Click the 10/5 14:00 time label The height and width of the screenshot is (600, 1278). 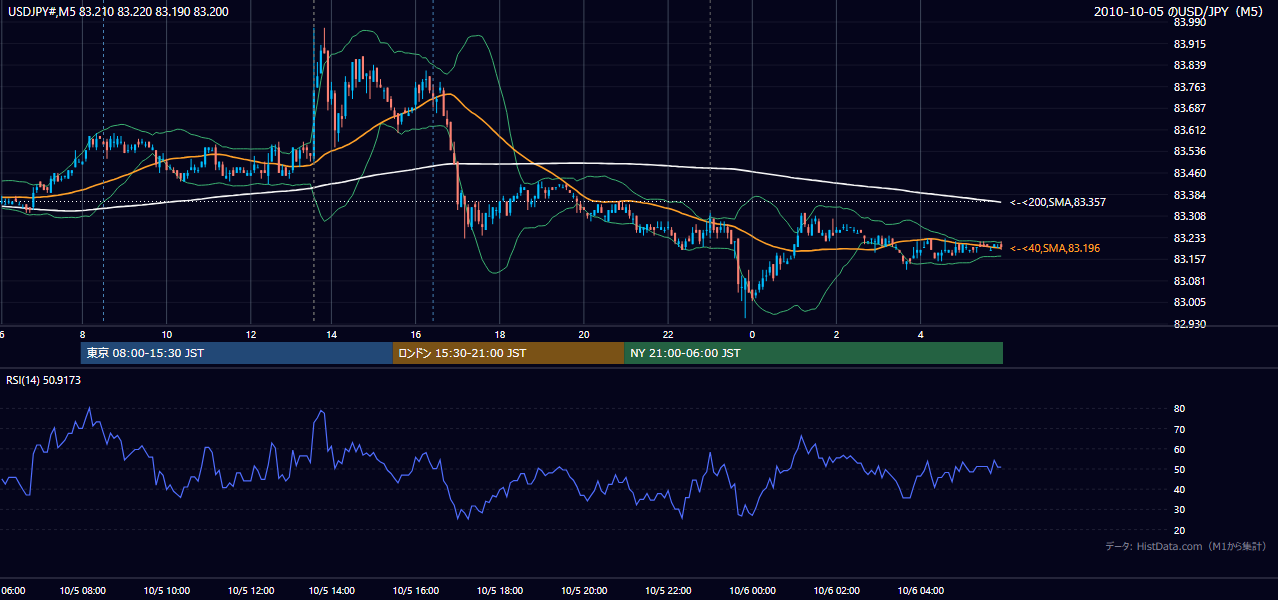(x=332, y=590)
